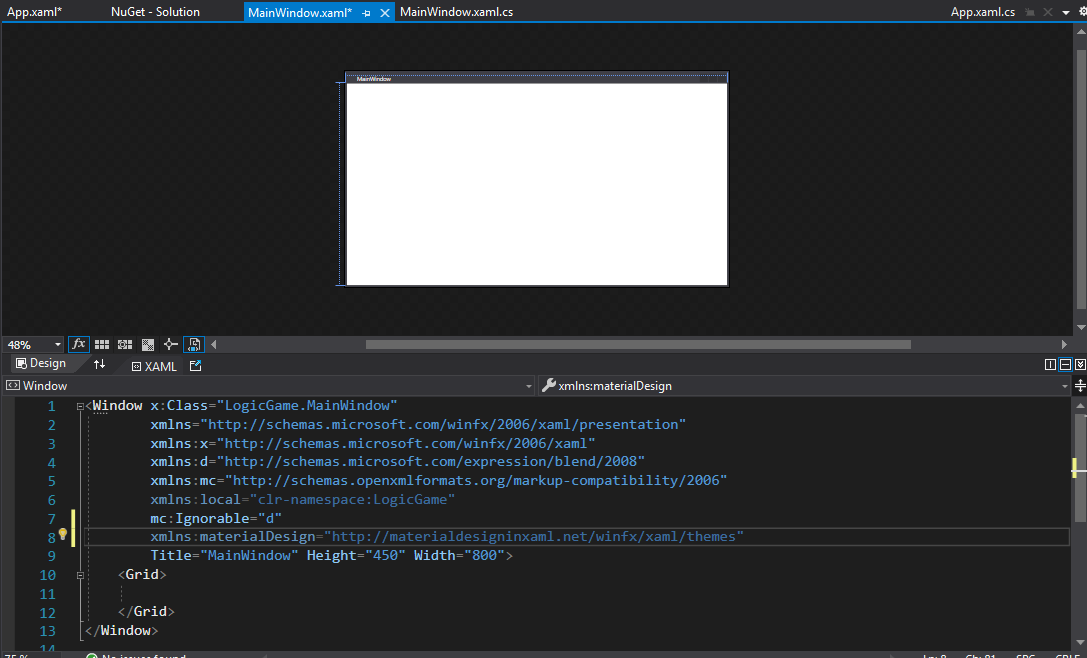
Task: Toggle snapping to gridlines
Action: 124,344
